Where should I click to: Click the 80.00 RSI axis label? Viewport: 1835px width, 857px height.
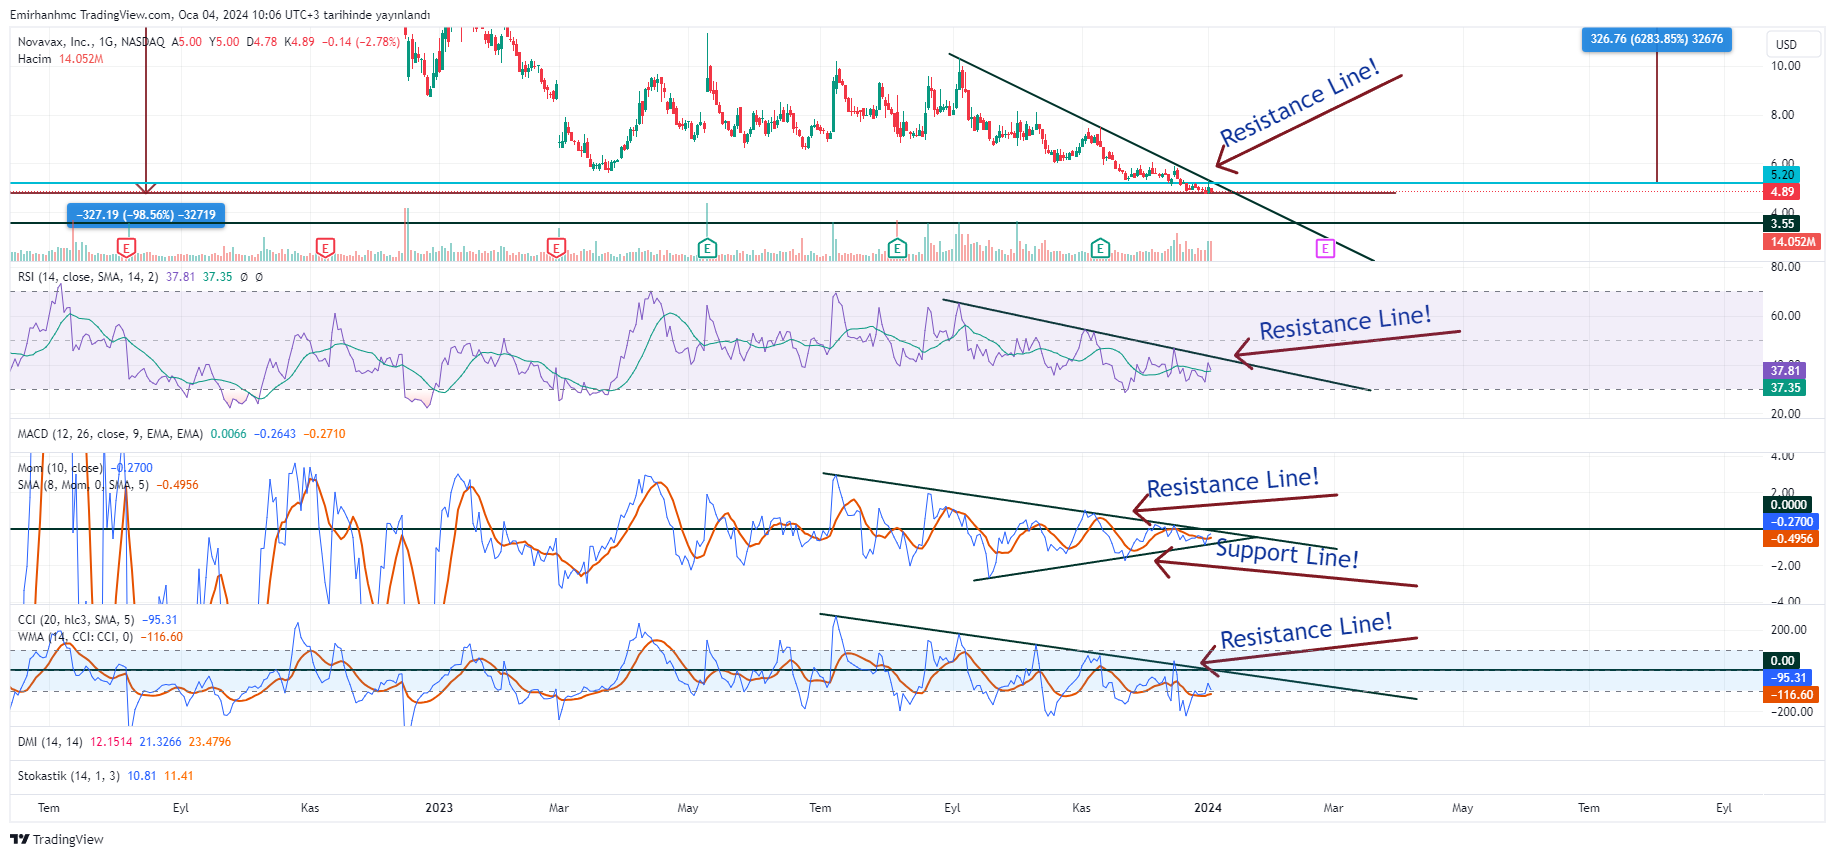(1785, 267)
